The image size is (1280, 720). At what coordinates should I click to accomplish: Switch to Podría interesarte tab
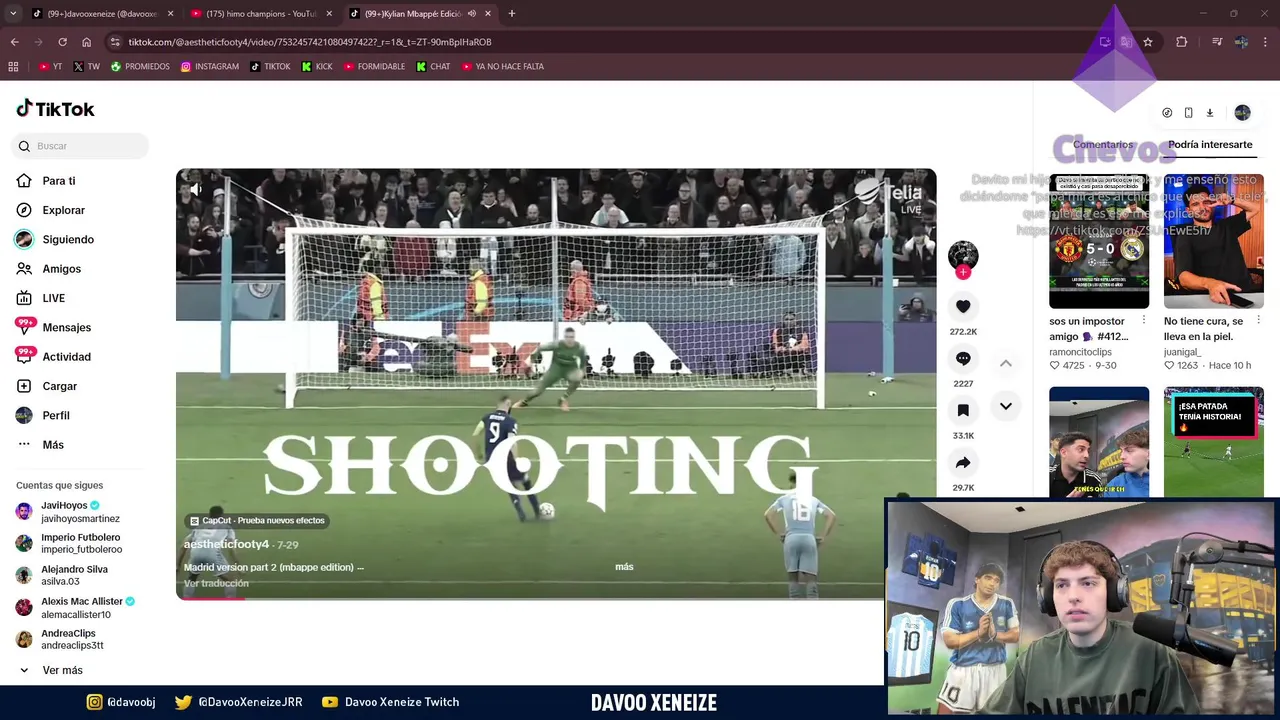coord(1210,145)
